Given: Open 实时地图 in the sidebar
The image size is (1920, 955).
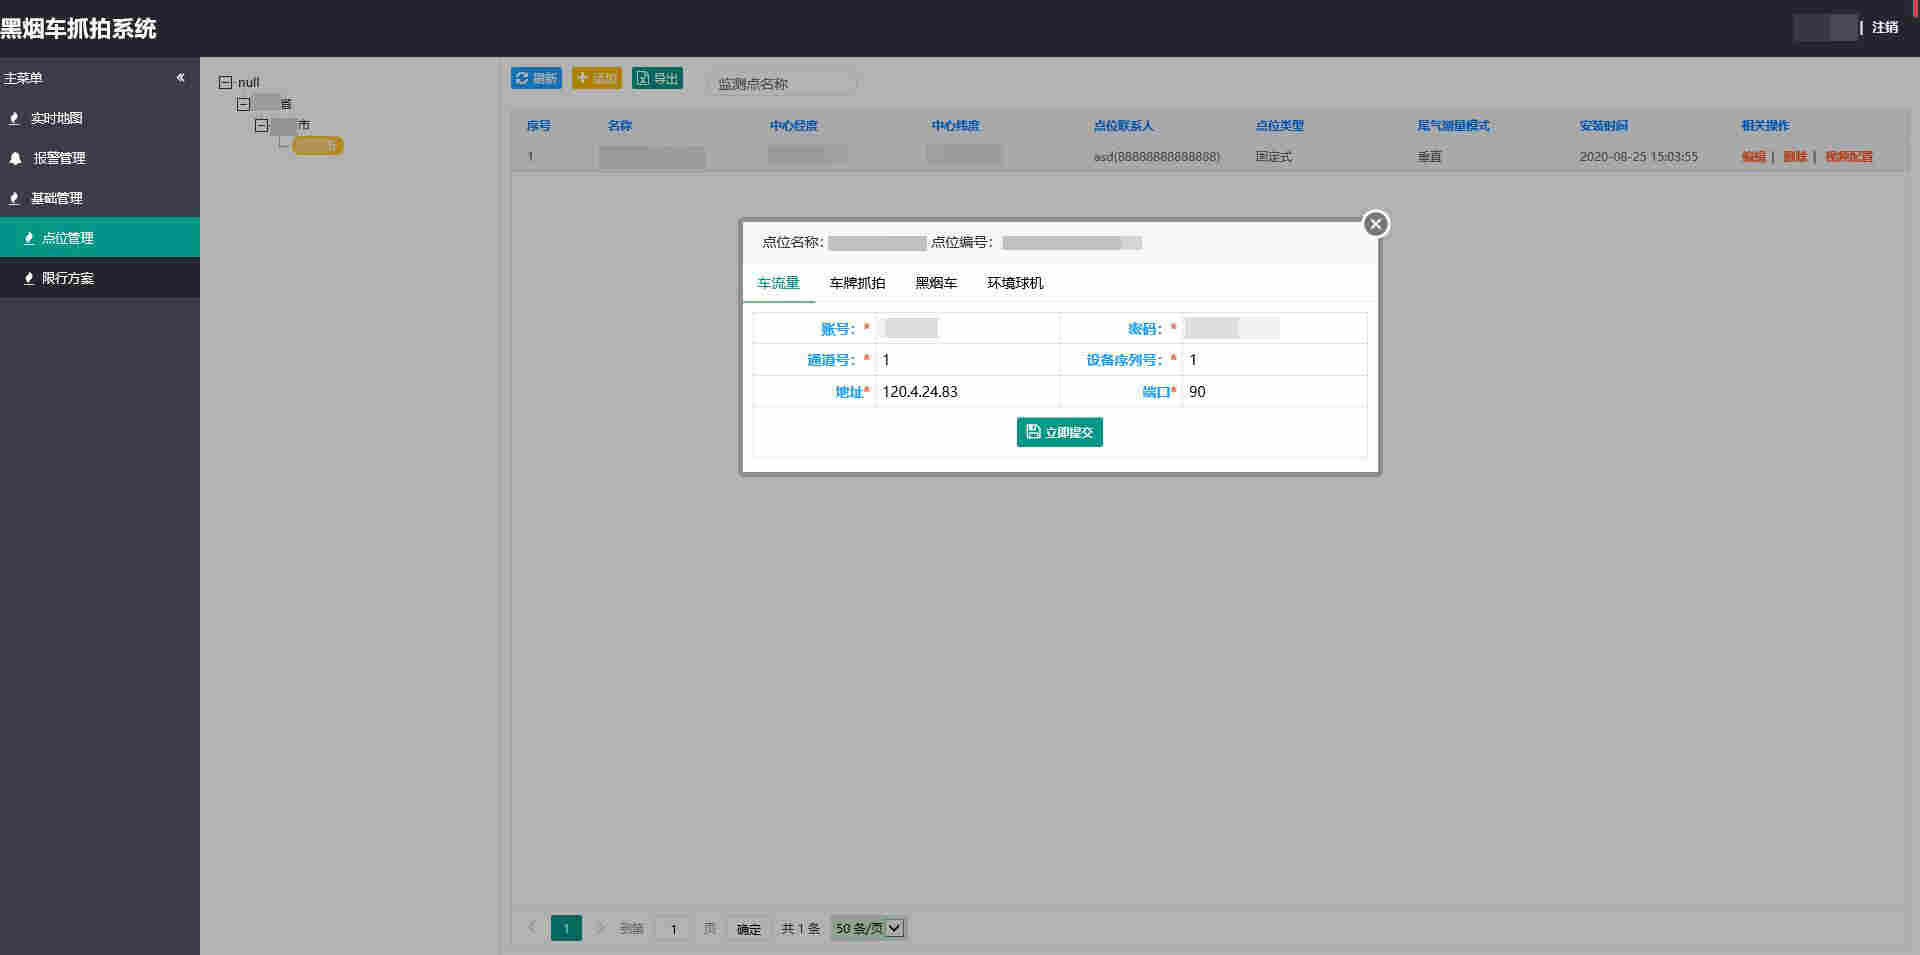Looking at the screenshot, I should coord(56,118).
